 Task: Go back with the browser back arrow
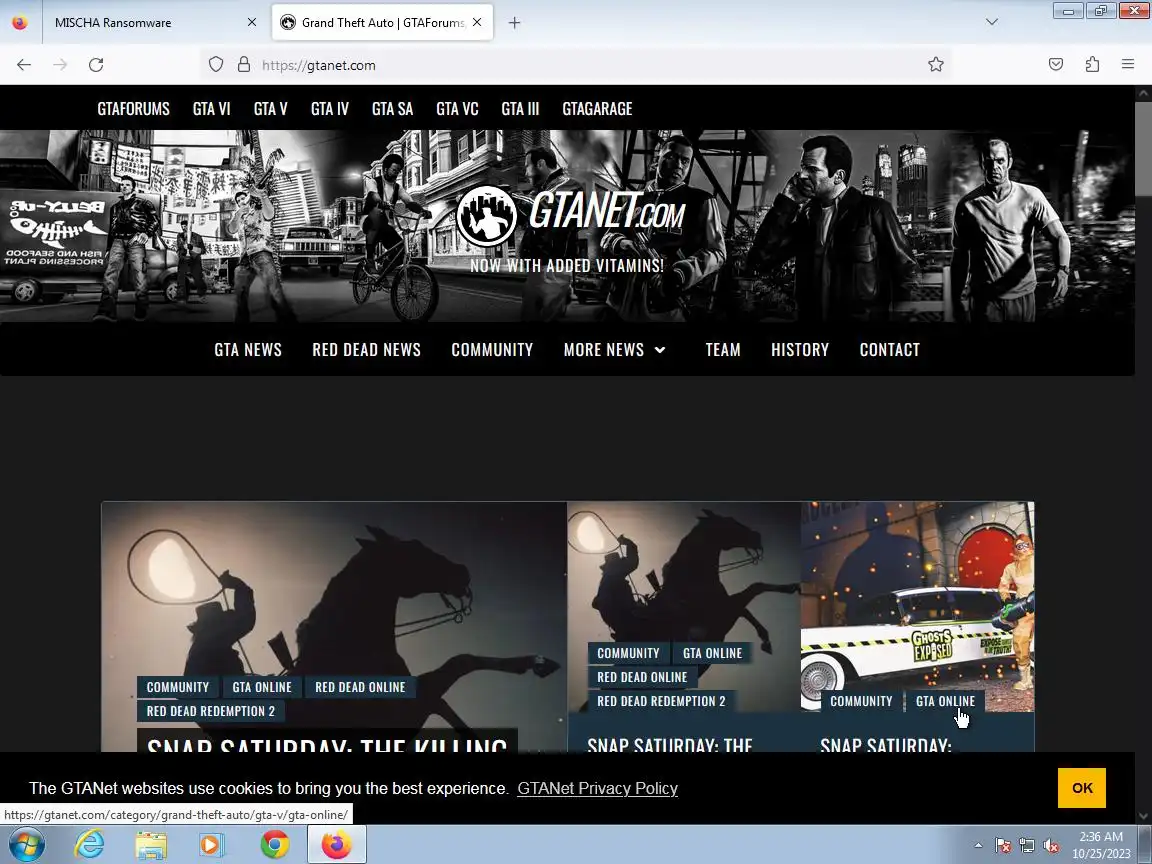[24, 65]
